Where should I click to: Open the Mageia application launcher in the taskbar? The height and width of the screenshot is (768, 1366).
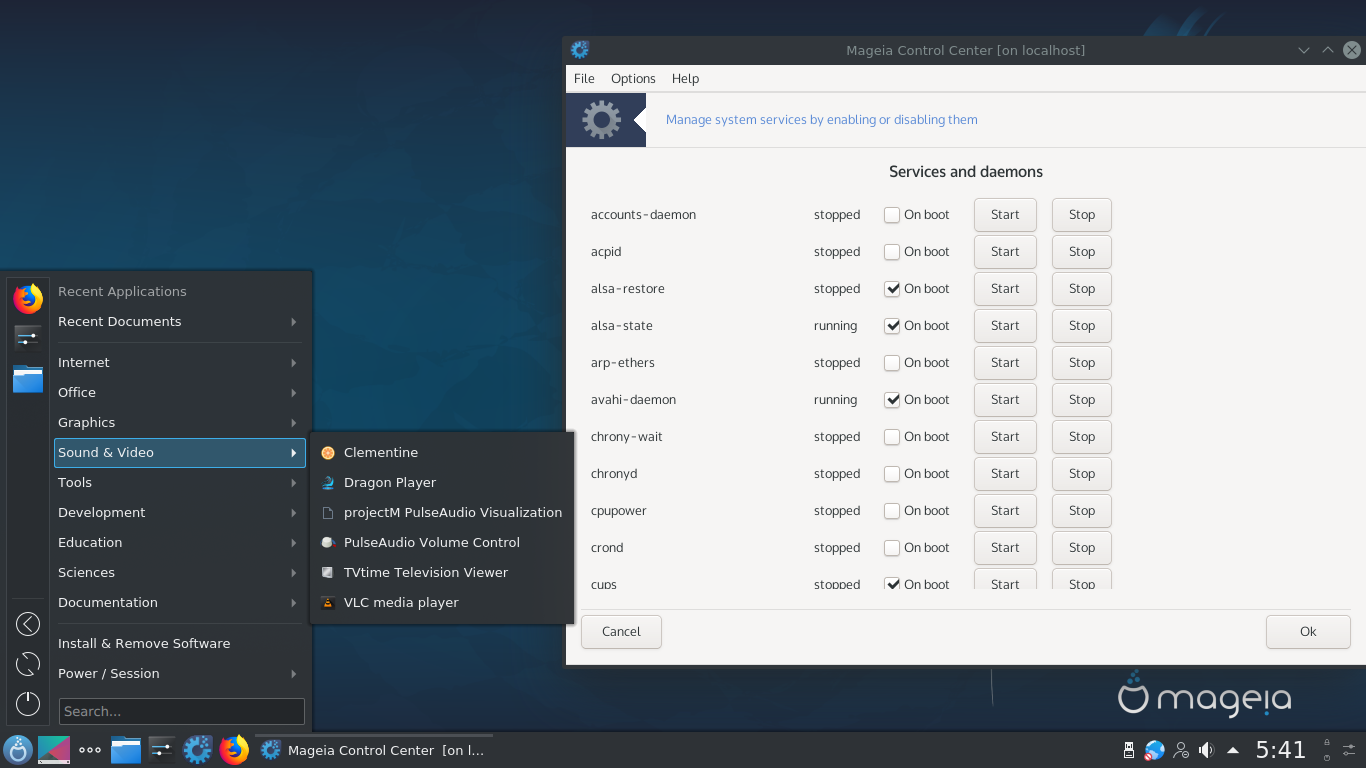17,750
